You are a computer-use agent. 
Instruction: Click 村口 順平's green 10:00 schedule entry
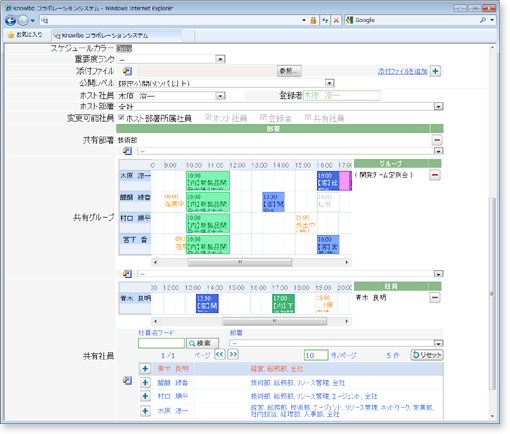pyautogui.click(x=208, y=223)
